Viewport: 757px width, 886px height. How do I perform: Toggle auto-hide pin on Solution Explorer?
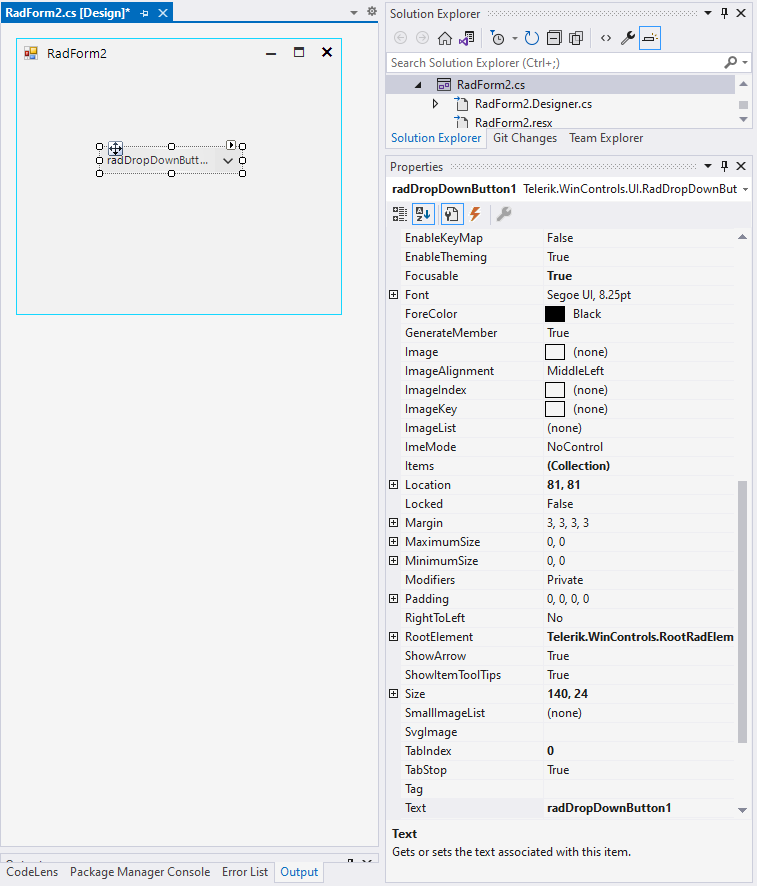pyautogui.click(x=724, y=13)
